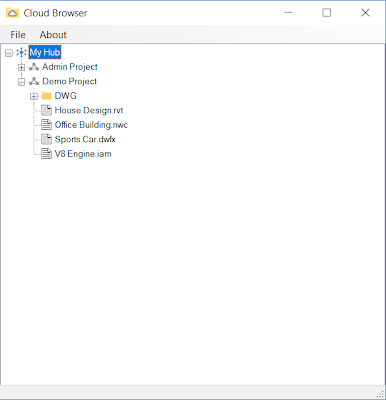Maximize the Cloud Browser window

point(327,13)
